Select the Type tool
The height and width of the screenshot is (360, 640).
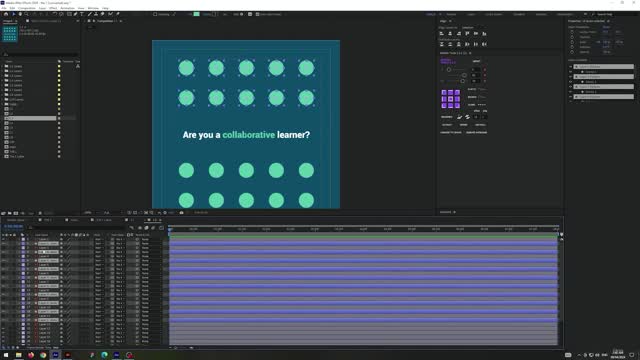click(82, 14)
